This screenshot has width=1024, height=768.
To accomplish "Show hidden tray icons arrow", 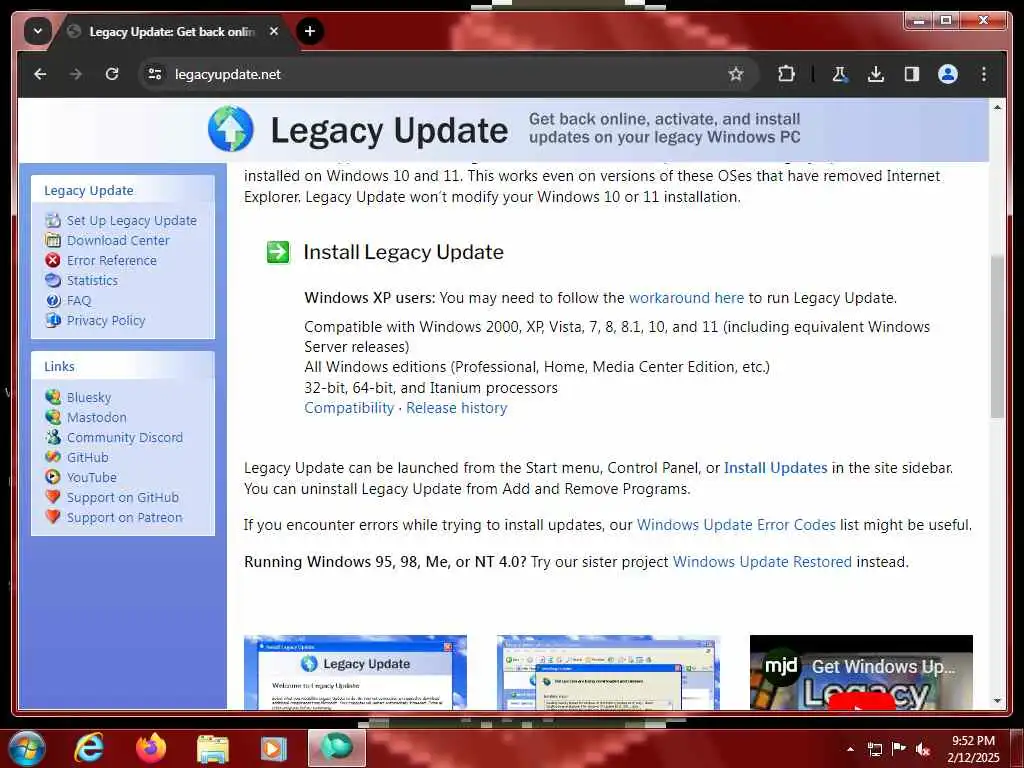I will click(850, 749).
